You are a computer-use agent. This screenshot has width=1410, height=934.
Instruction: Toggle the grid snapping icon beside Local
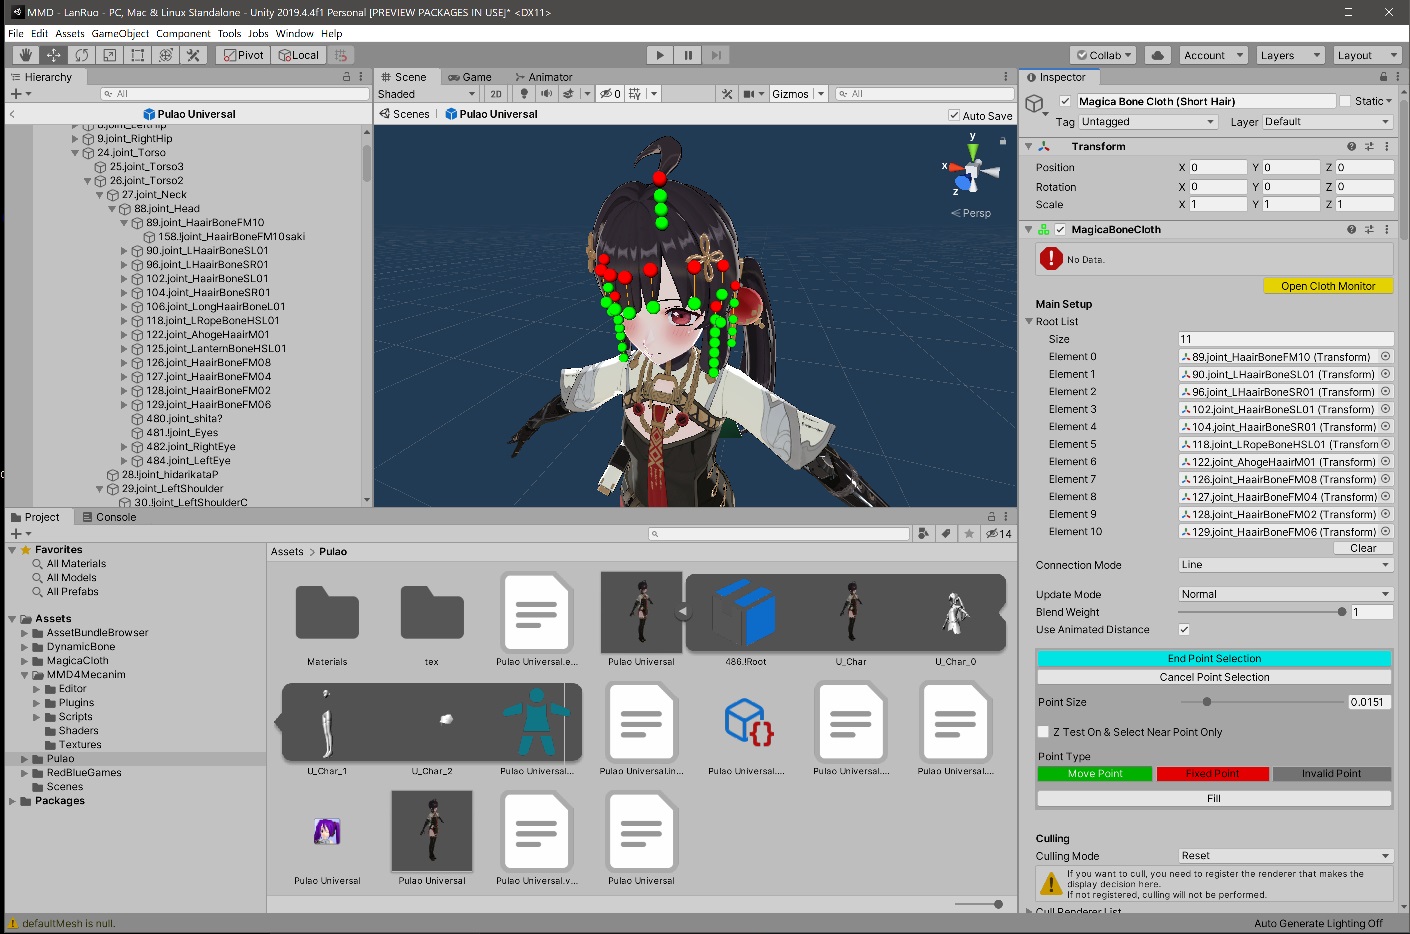(341, 55)
